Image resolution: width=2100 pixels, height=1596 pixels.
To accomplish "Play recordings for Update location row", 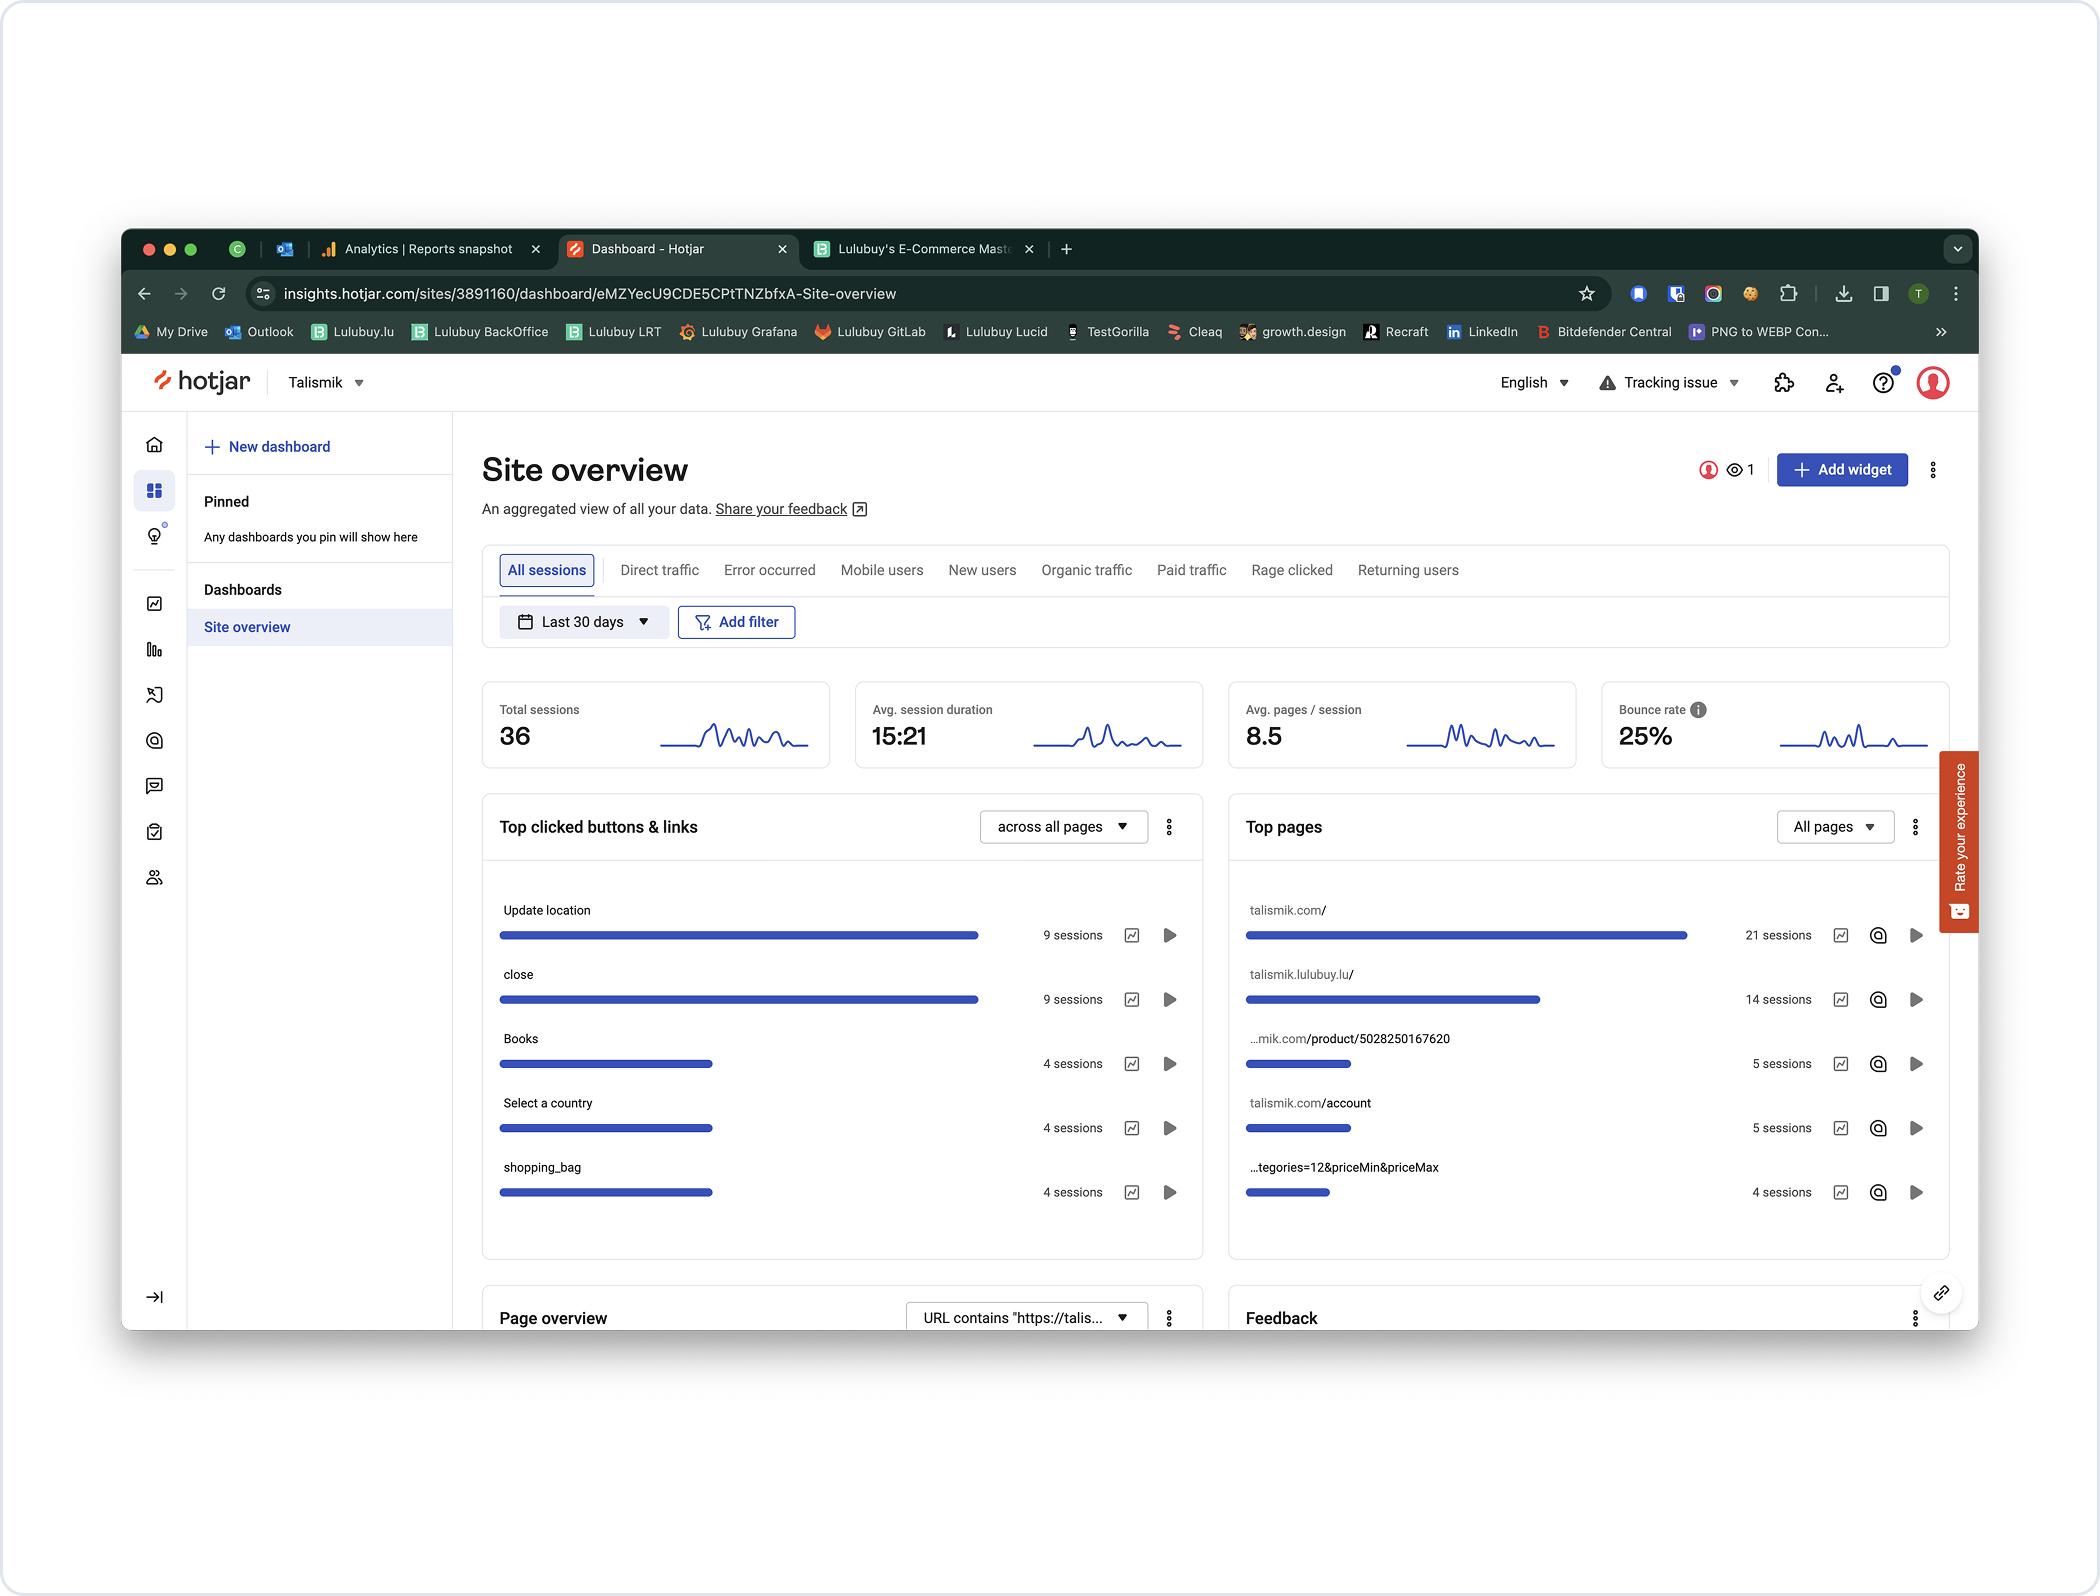I will [1170, 936].
